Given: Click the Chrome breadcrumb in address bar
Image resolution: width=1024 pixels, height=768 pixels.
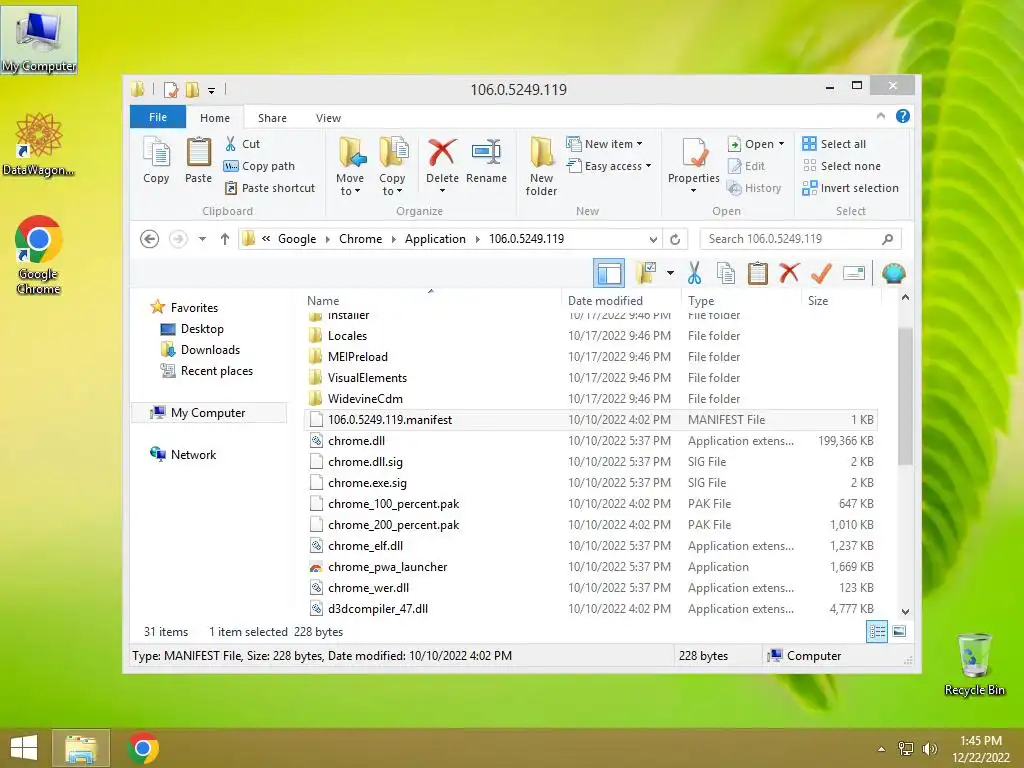Looking at the screenshot, I should pyautogui.click(x=360, y=239).
